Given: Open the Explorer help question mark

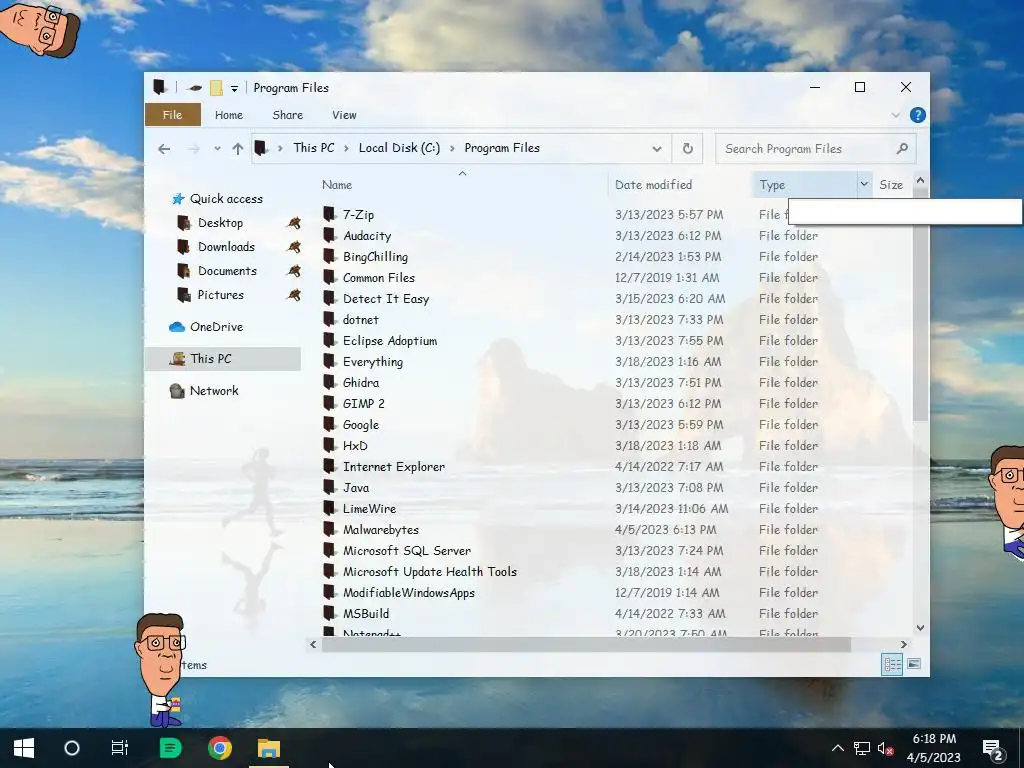Looking at the screenshot, I should 918,115.
